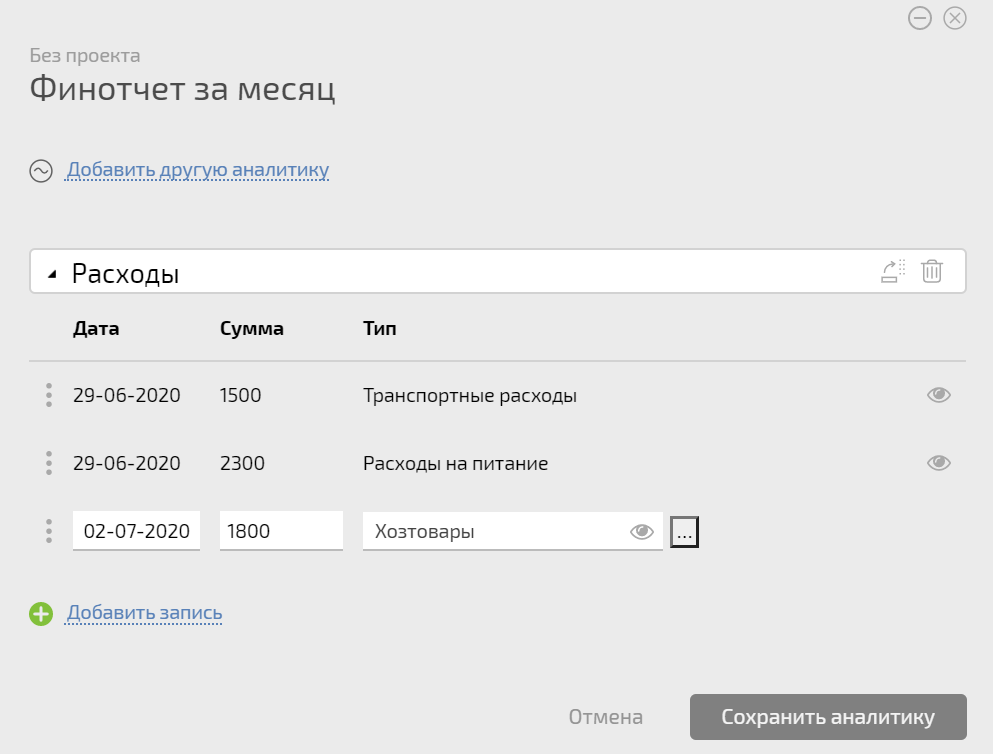Click the Дата column header
Image resolution: width=993 pixels, height=754 pixels.
coord(96,329)
